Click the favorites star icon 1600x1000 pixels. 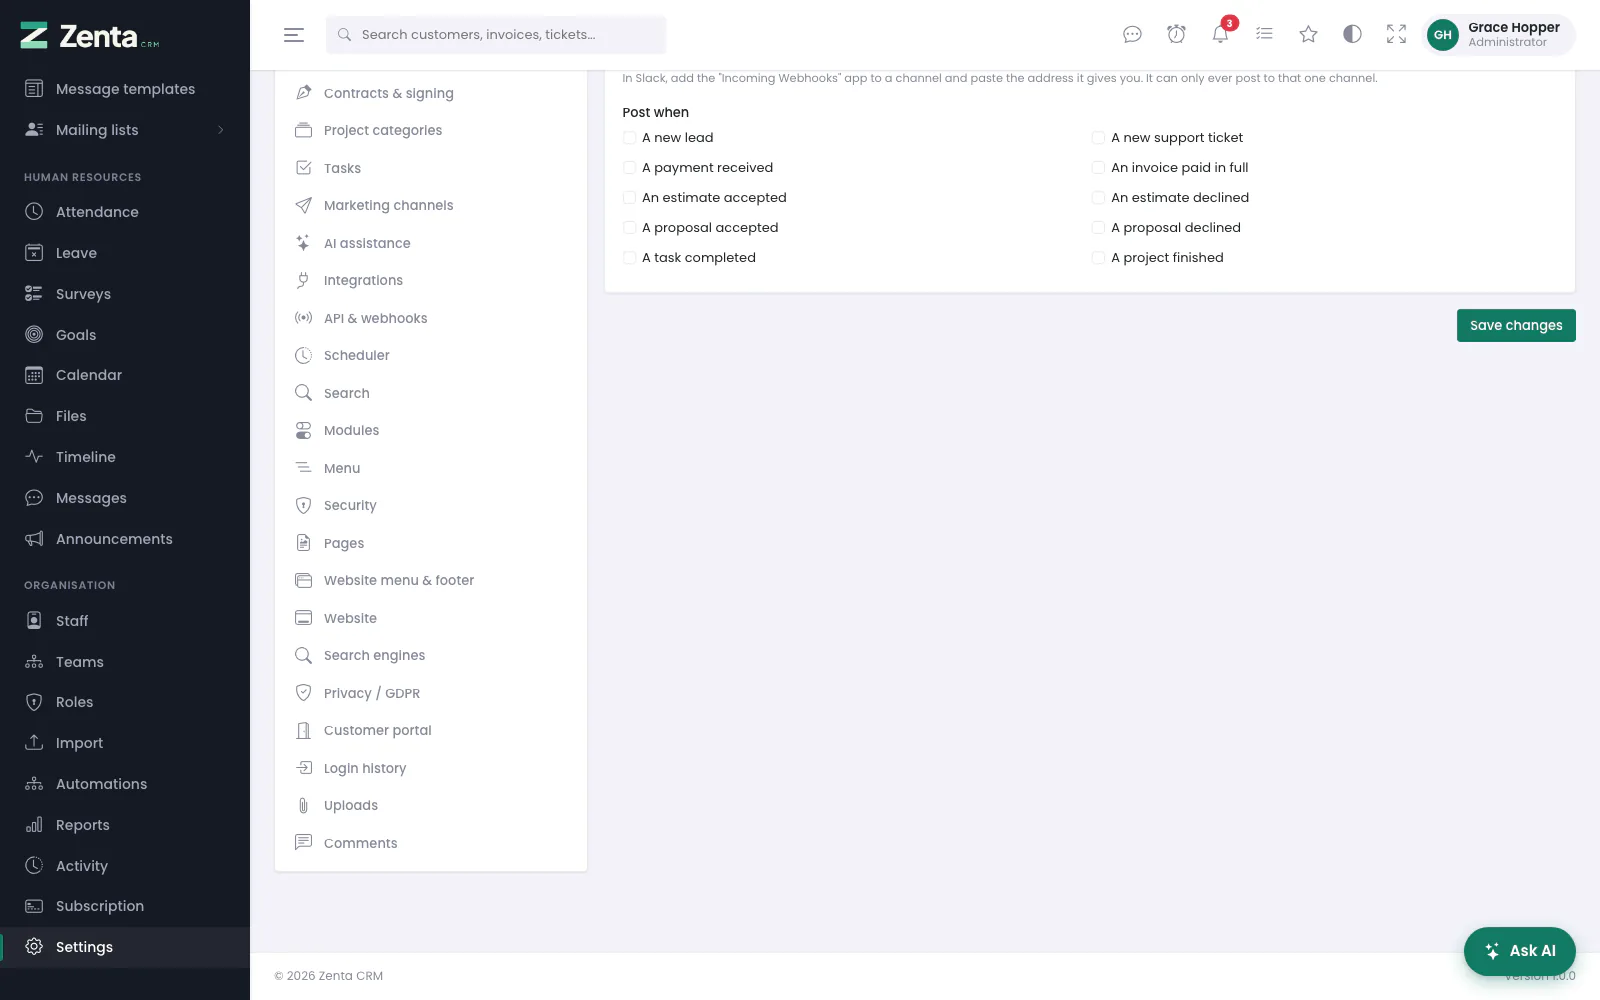(1308, 35)
